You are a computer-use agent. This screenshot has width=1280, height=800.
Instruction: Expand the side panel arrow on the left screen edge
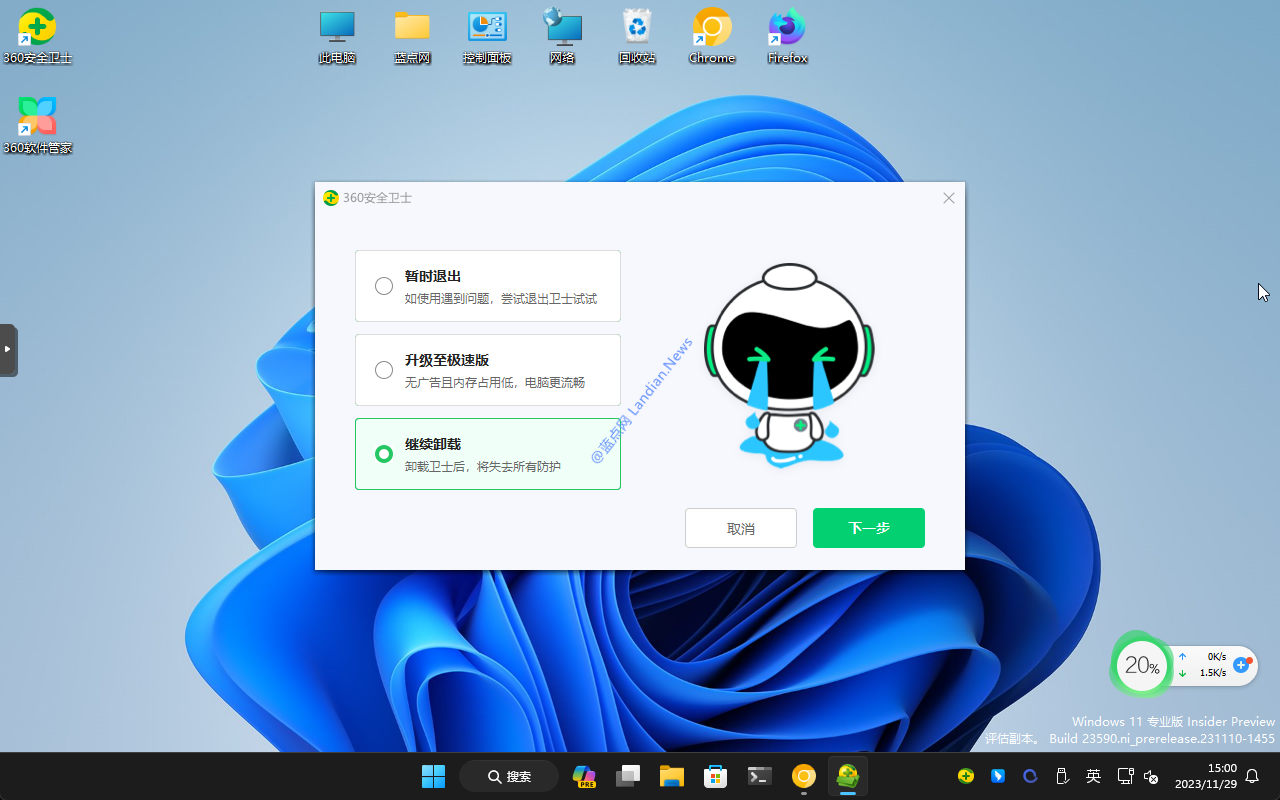coord(8,350)
